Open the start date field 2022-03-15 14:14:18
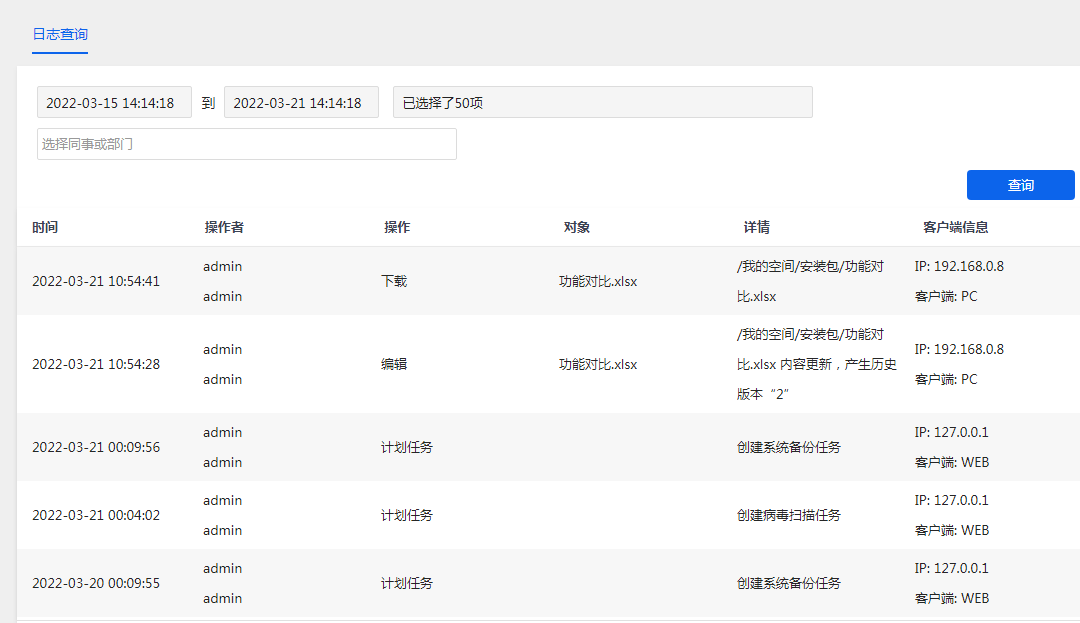The width and height of the screenshot is (1080, 623). [x=114, y=102]
